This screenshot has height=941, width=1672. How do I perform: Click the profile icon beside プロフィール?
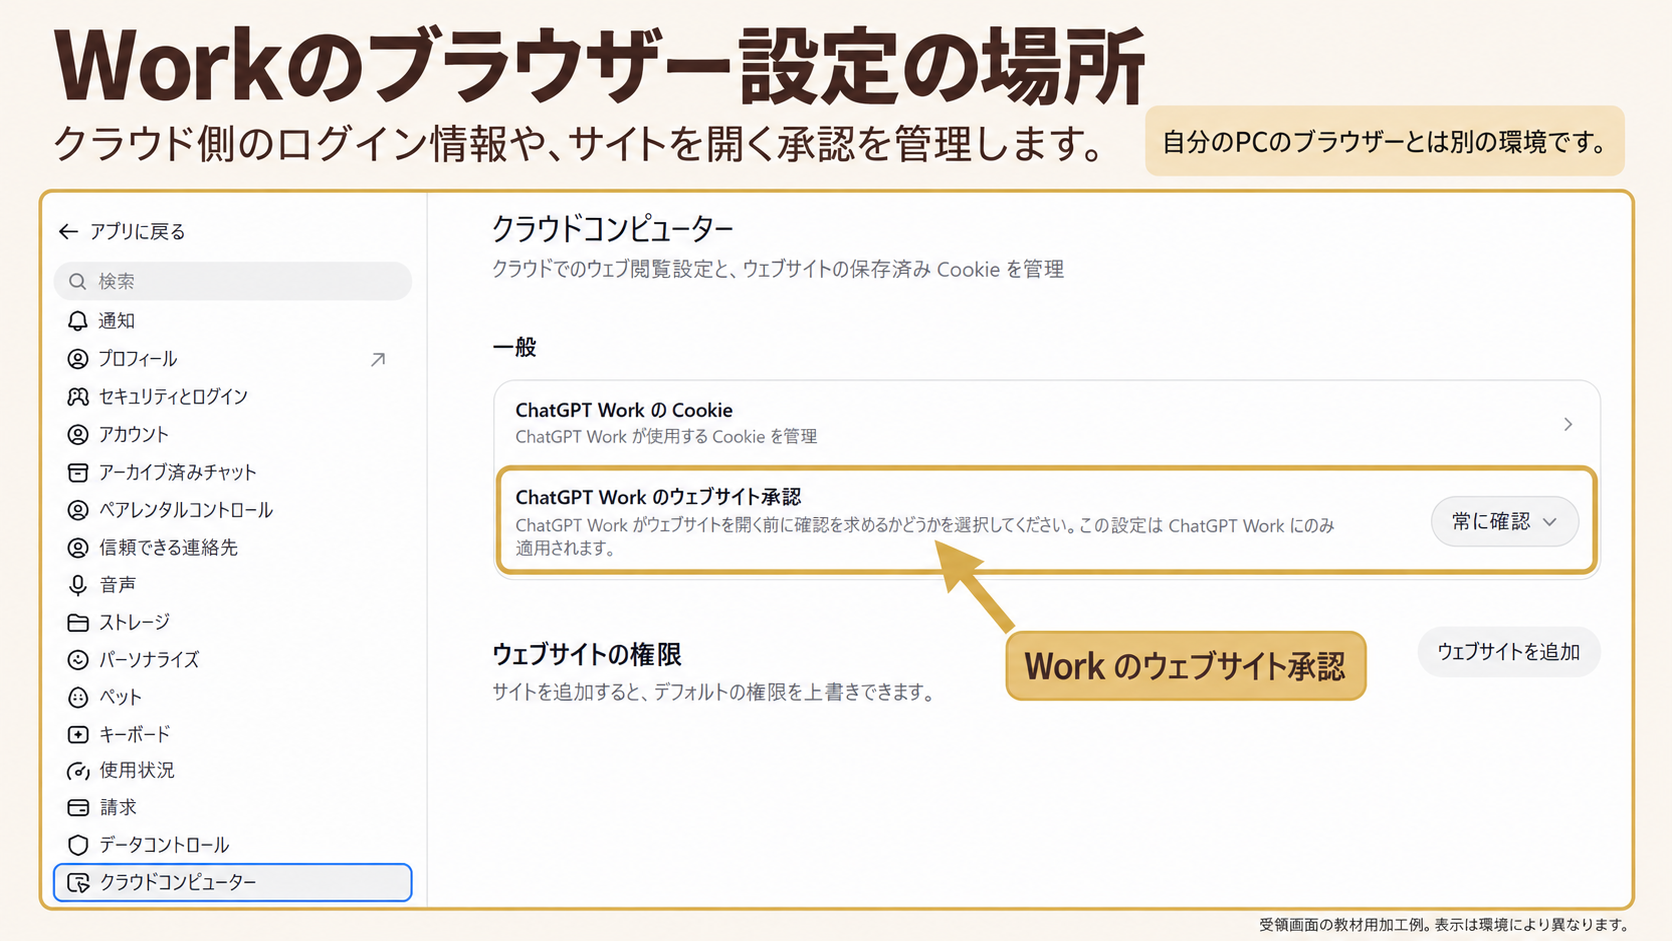tap(78, 359)
